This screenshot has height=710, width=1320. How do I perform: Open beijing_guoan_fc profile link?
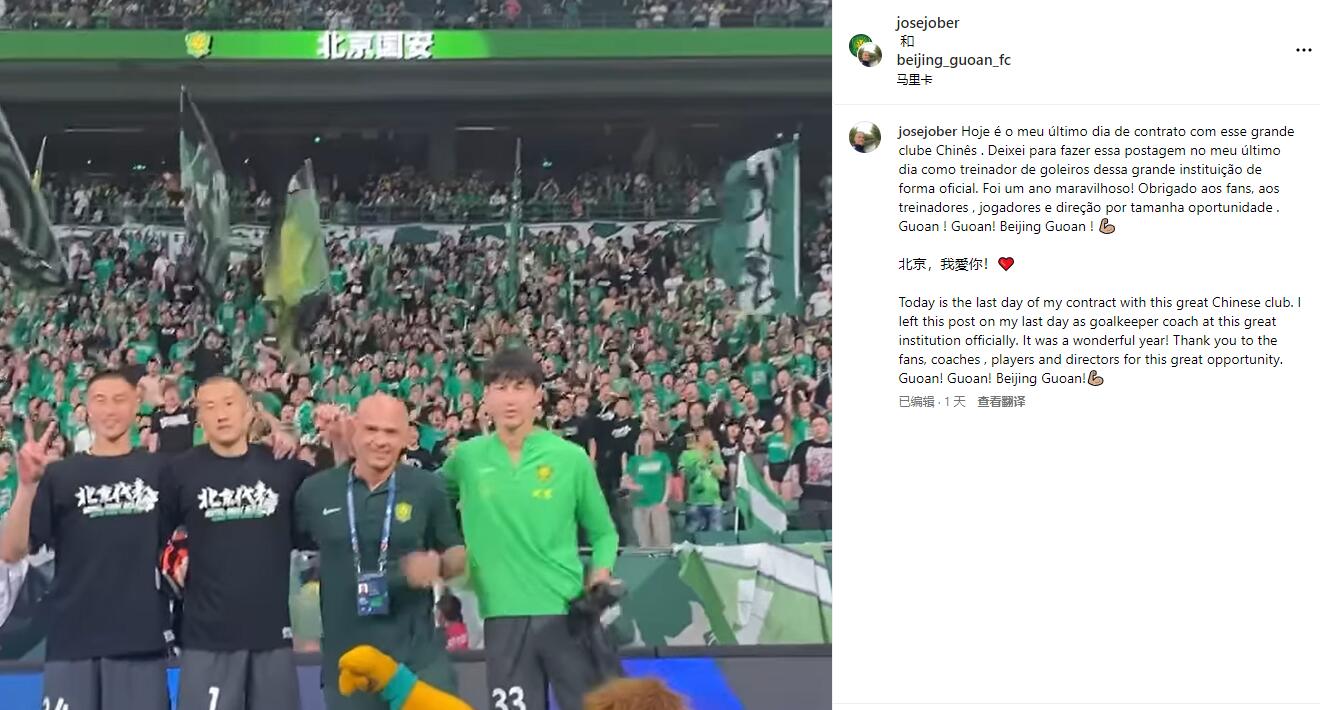[953, 60]
